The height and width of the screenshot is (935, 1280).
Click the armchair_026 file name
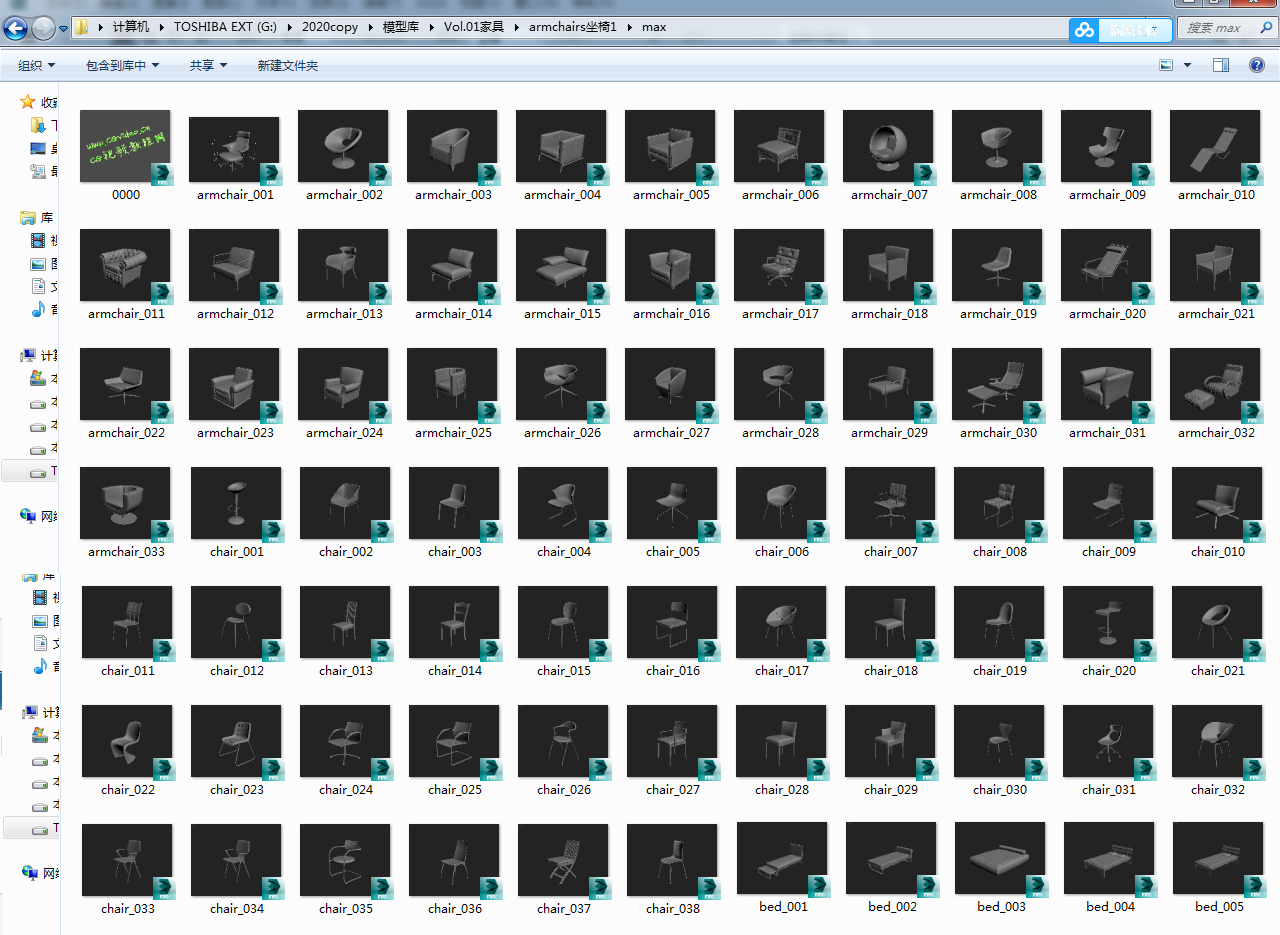pyautogui.click(x=563, y=433)
